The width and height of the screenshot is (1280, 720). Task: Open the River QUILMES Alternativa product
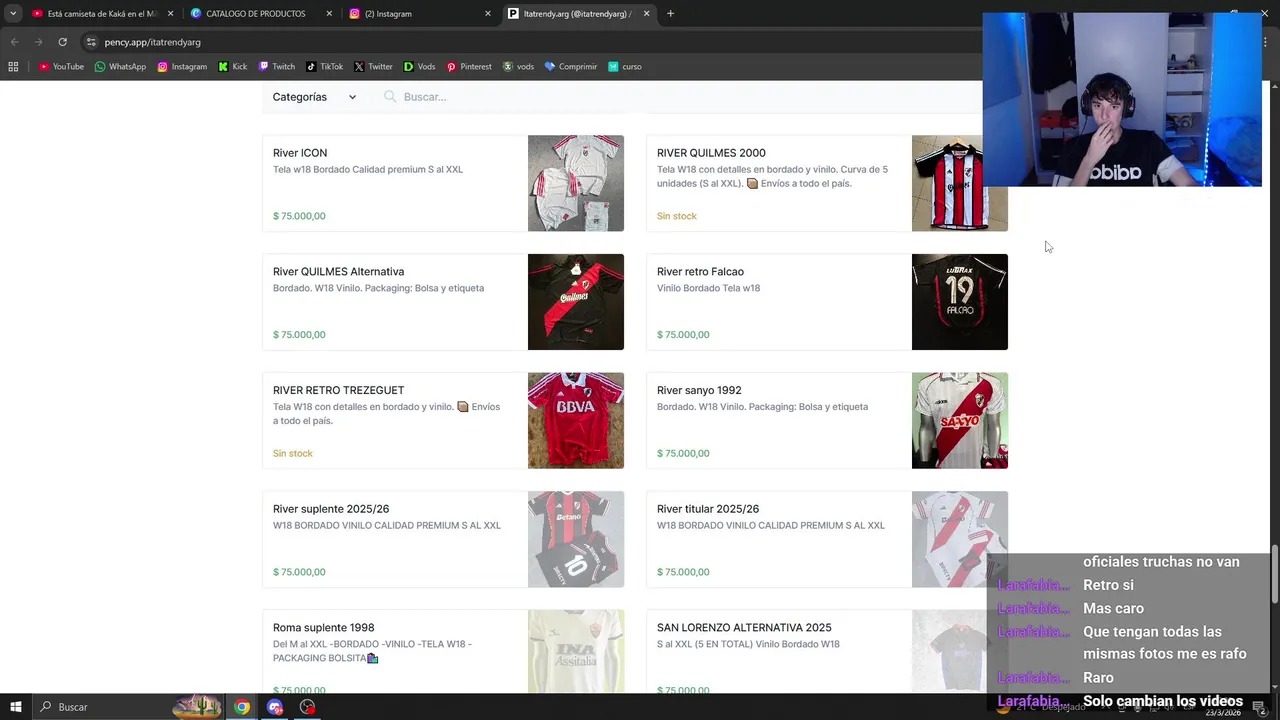pyautogui.click(x=443, y=302)
